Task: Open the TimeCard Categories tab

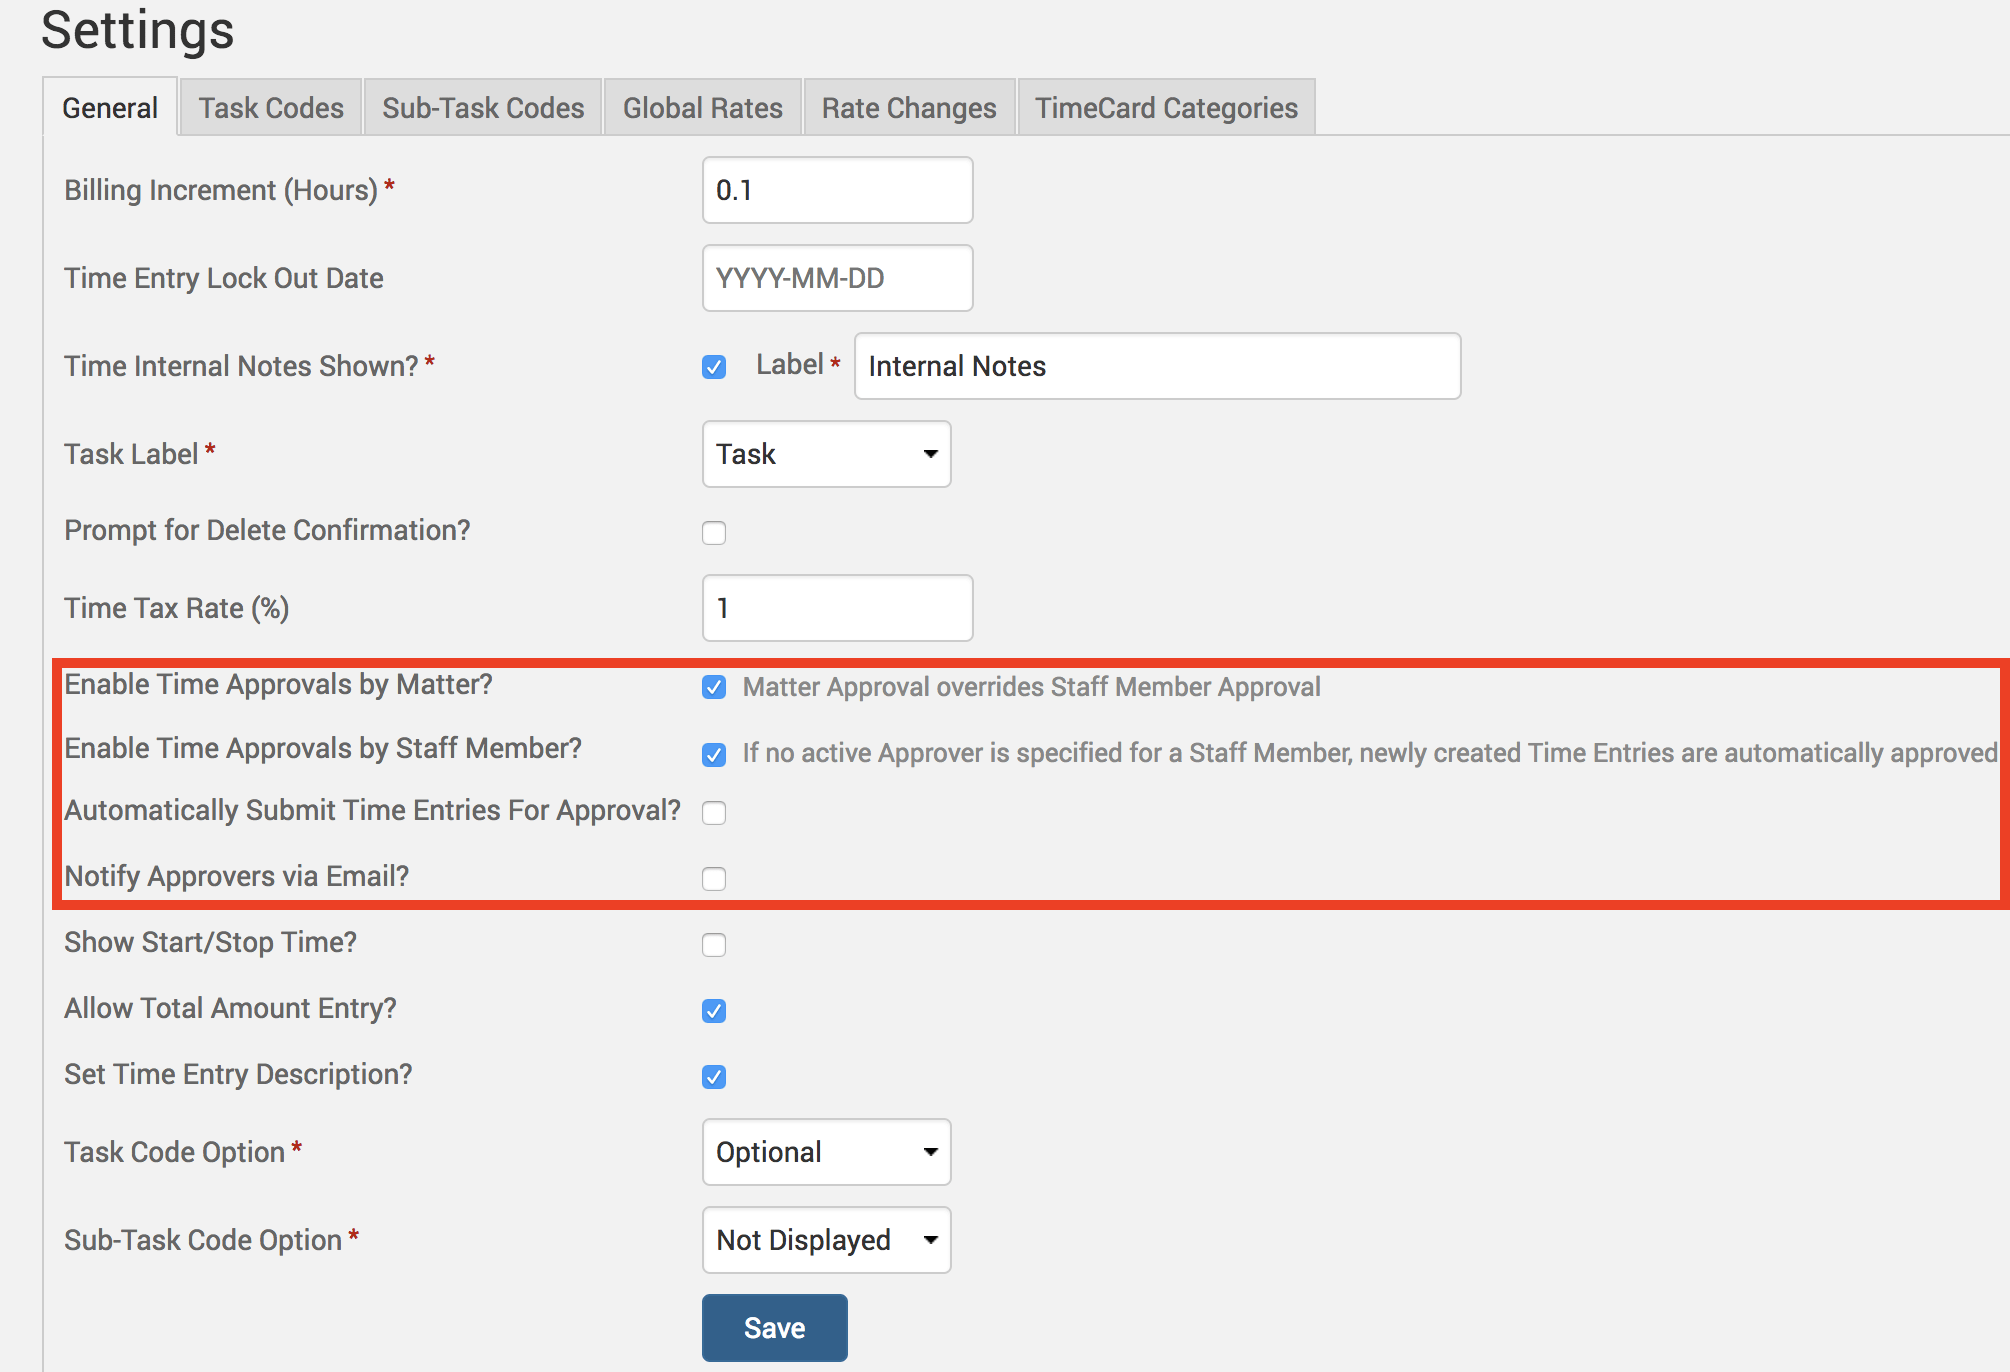Action: coord(1166,108)
